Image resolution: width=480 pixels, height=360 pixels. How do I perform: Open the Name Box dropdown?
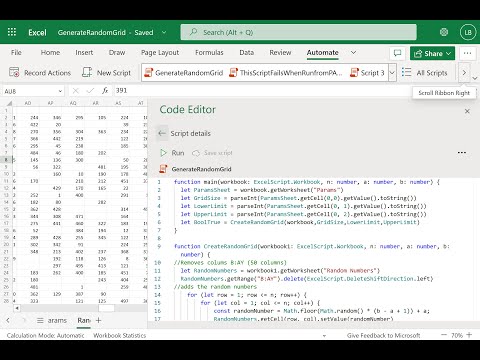tap(60, 91)
